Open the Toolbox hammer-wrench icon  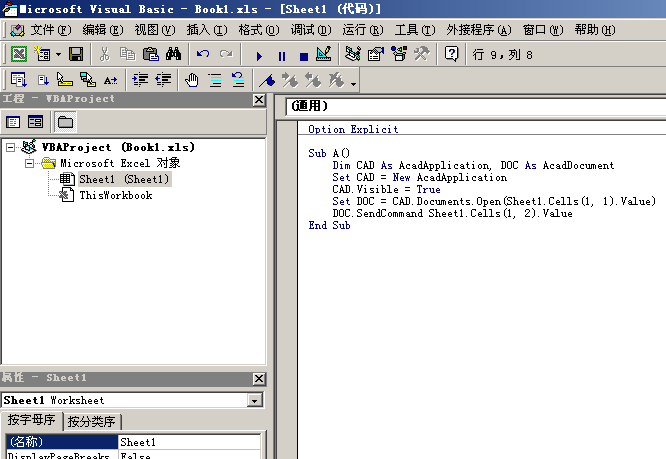421,54
